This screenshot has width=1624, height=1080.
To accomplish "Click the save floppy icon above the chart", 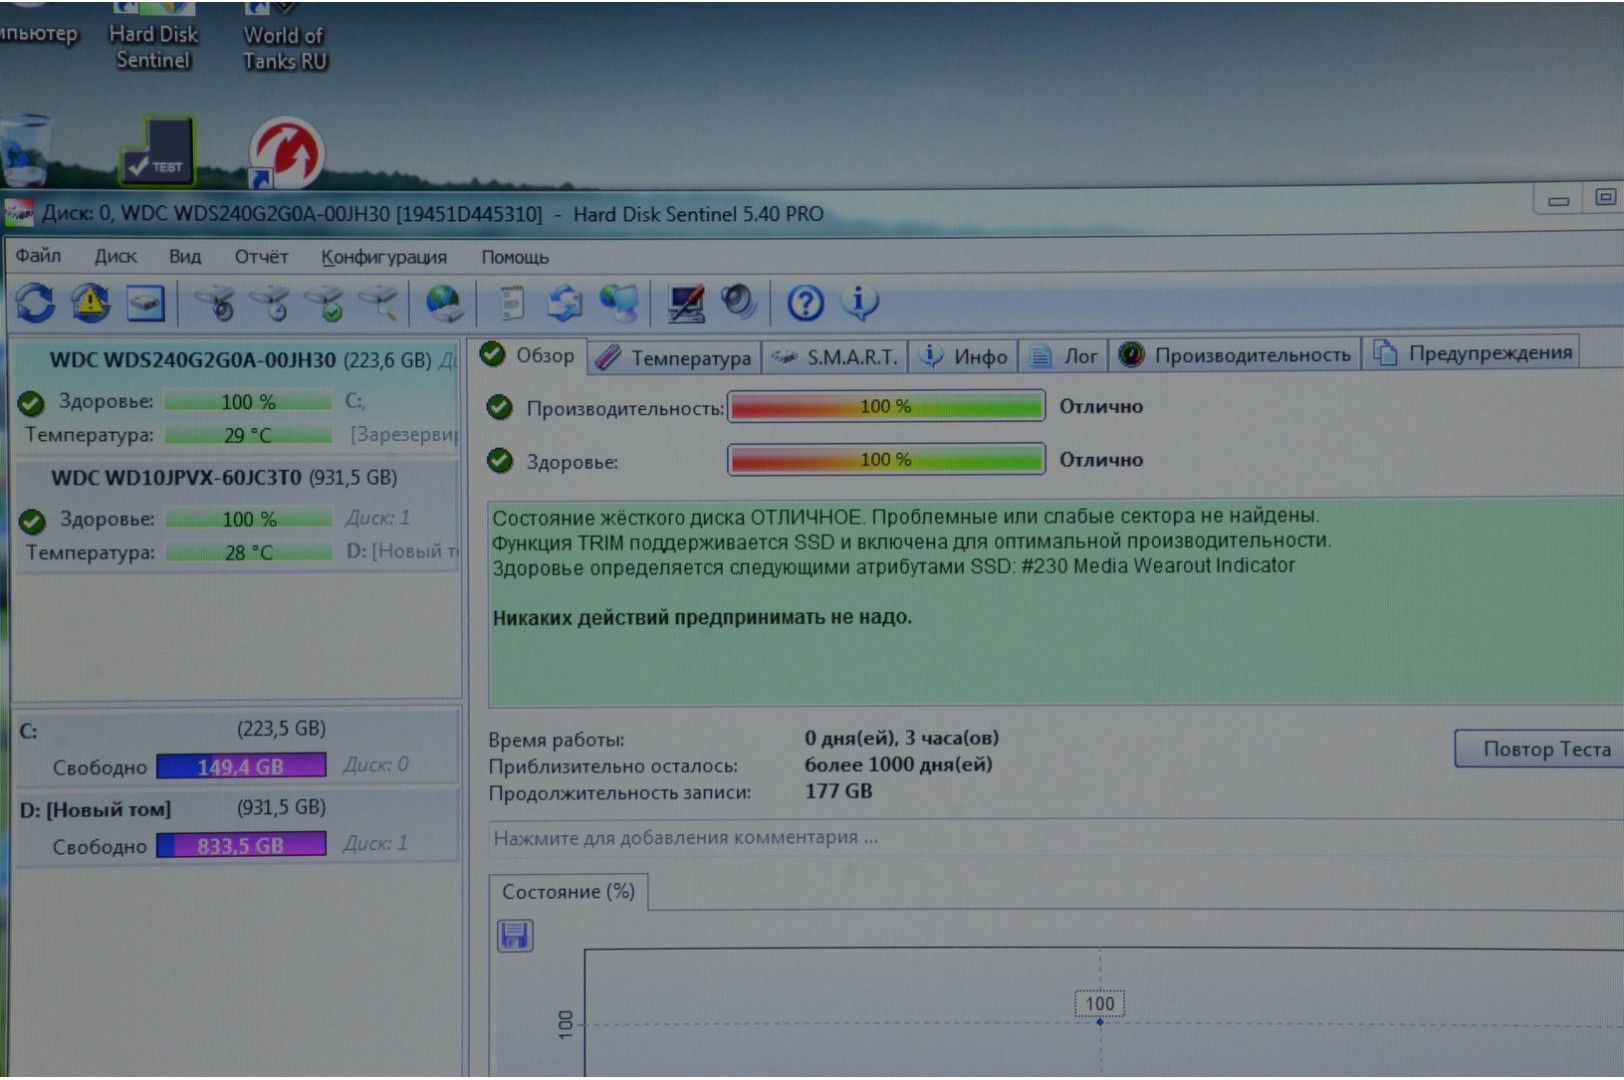I will (515, 935).
